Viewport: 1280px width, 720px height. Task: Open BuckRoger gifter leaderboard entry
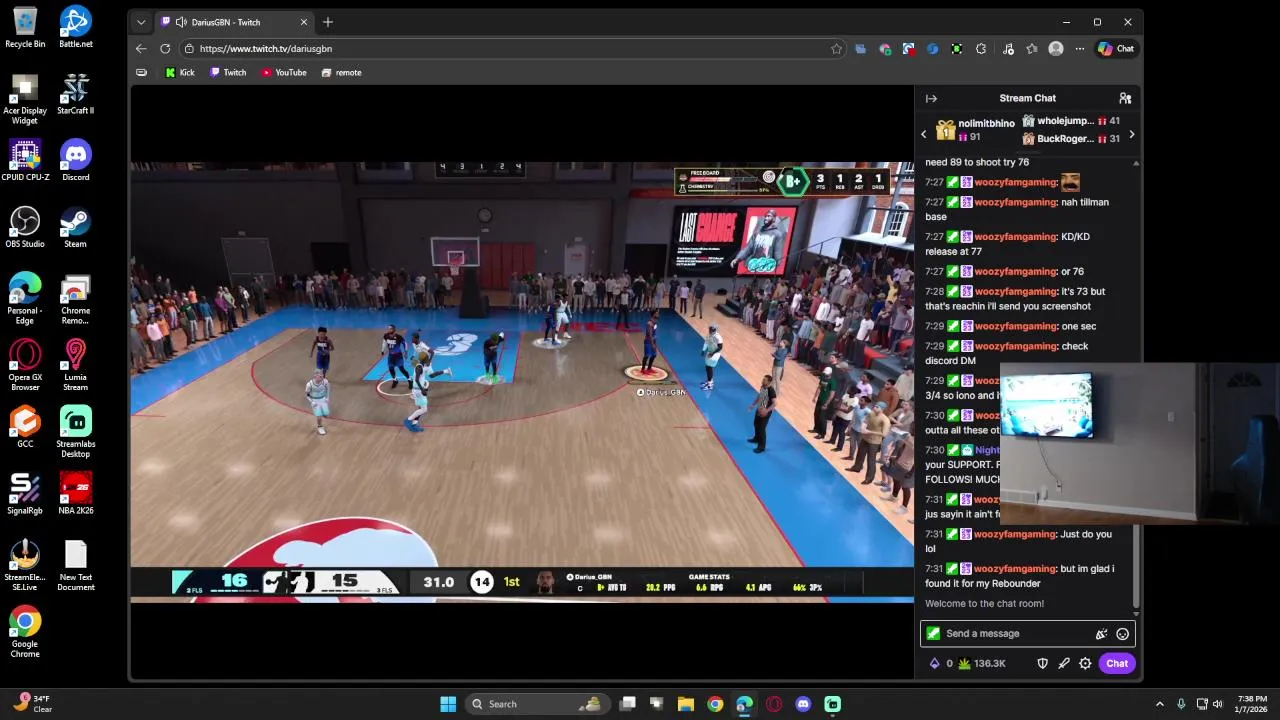click(1070, 139)
